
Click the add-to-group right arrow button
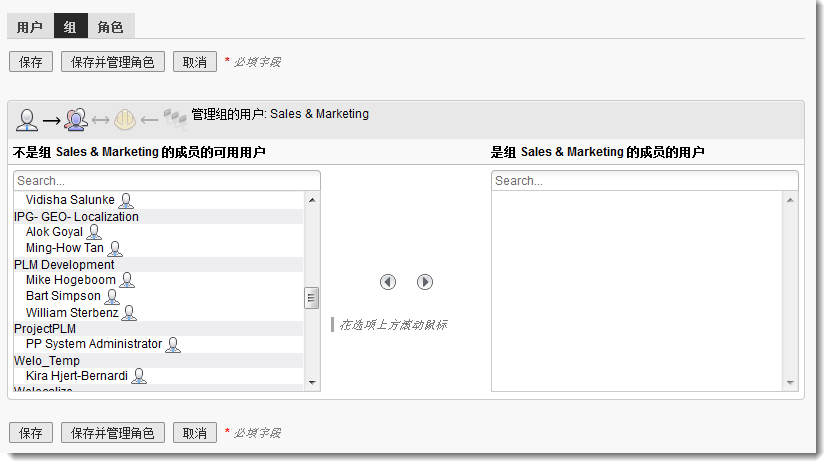click(x=425, y=282)
